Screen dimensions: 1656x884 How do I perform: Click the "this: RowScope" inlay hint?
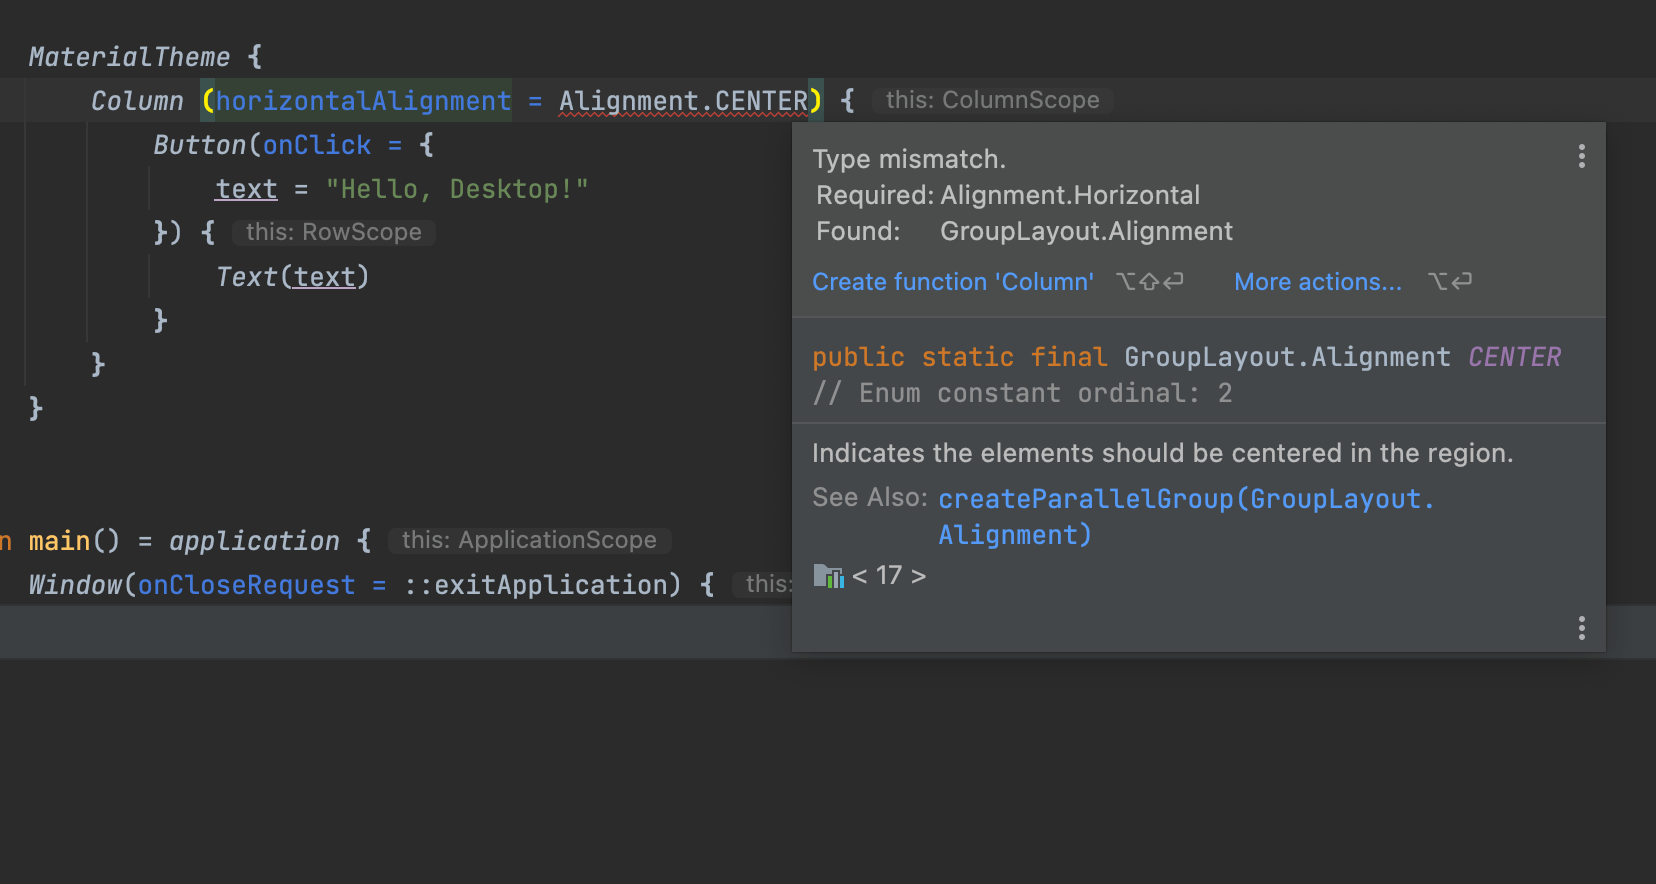pyautogui.click(x=333, y=232)
